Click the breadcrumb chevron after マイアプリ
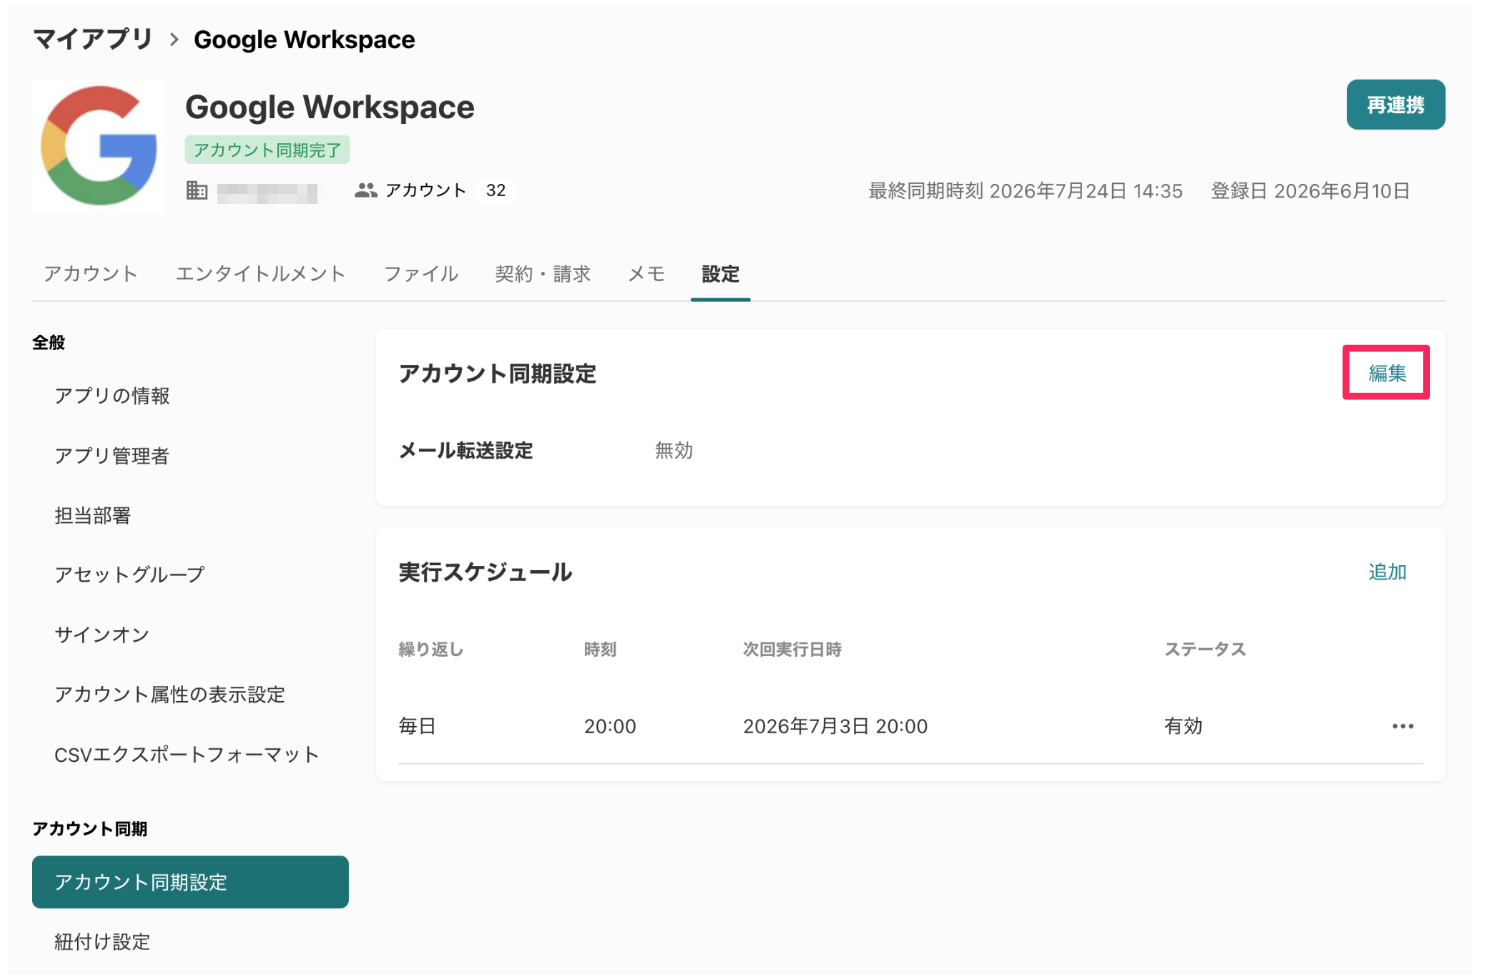 tap(174, 39)
